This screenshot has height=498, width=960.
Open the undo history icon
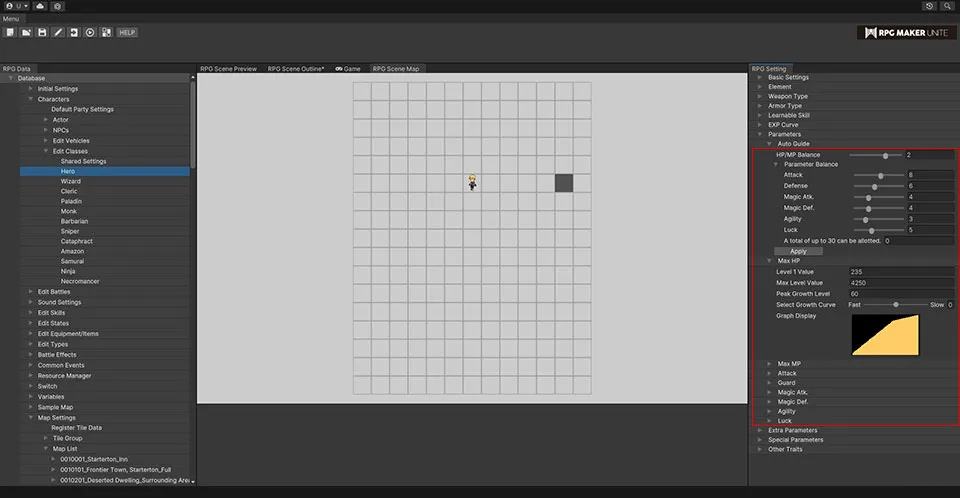pyautogui.click(x=930, y=6)
